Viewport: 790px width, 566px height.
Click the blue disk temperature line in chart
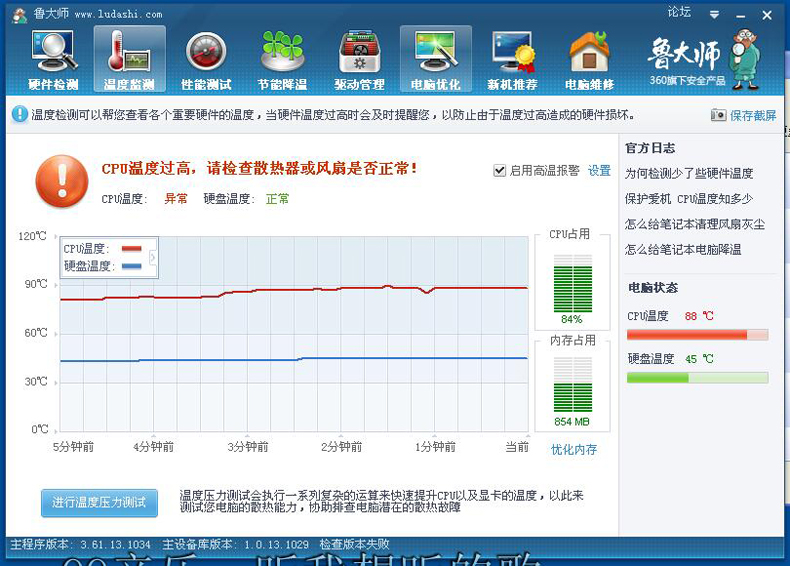[x=294, y=359]
